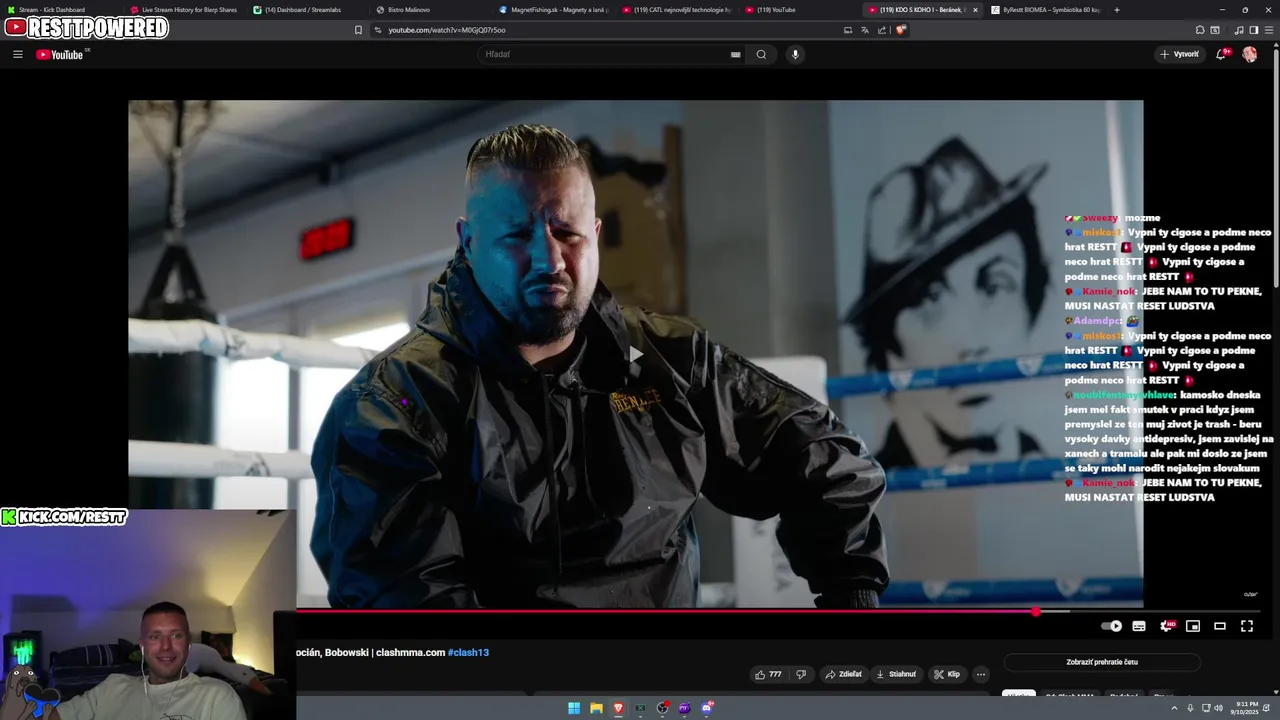The height and width of the screenshot is (720, 1280).
Task: Open clock showing 9:11 PM
Action: pyautogui.click(x=1246, y=708)
